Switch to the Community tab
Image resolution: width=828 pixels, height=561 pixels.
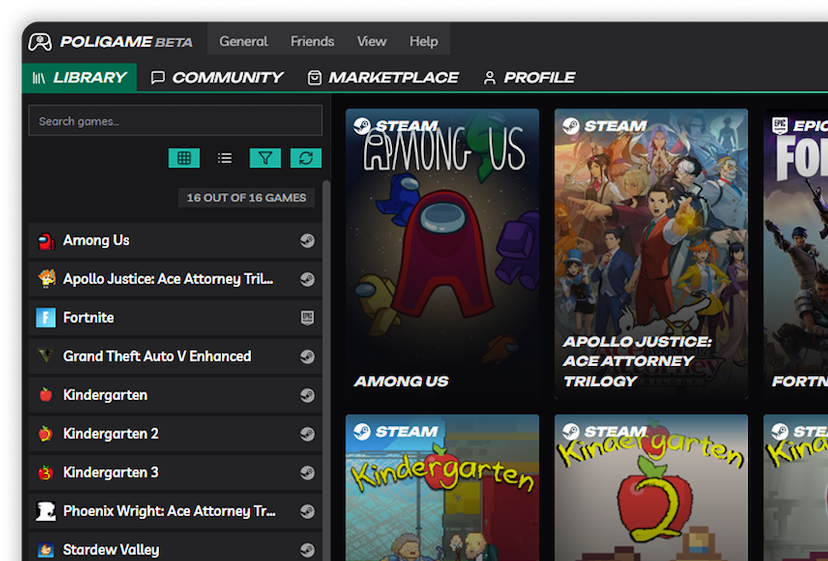pyautogui.click(x=217, y=78)
